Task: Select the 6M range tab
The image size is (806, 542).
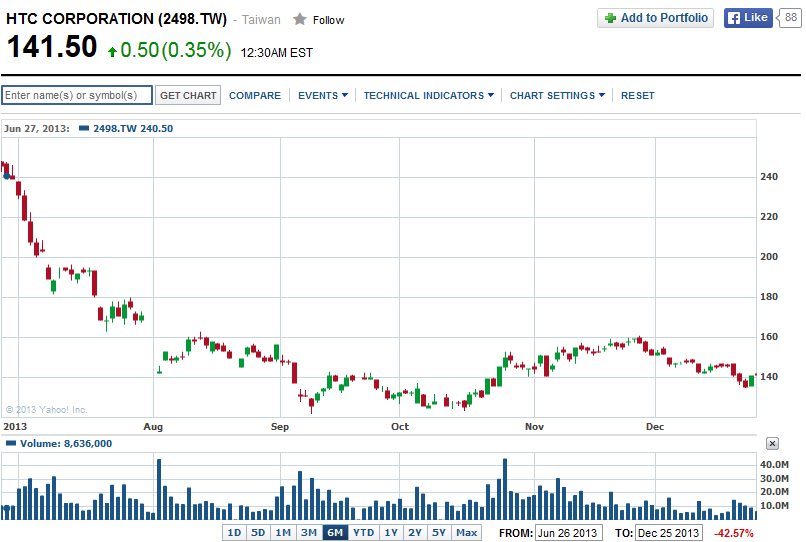Action: 335,533
